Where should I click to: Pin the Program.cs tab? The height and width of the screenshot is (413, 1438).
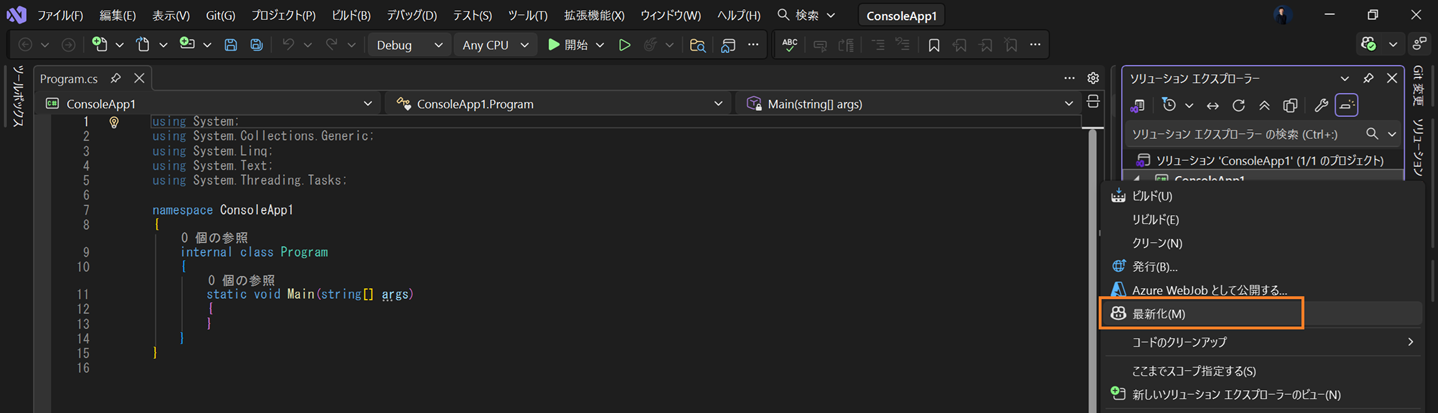tap(116, 78)
